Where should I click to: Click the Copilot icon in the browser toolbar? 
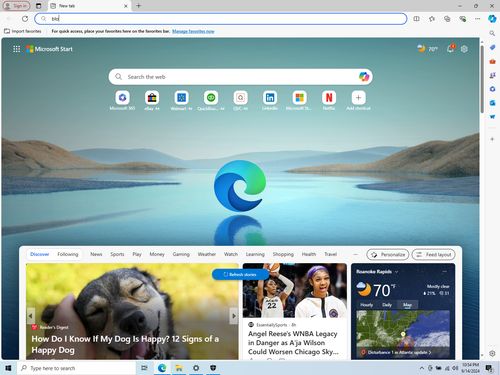point(492,19)
